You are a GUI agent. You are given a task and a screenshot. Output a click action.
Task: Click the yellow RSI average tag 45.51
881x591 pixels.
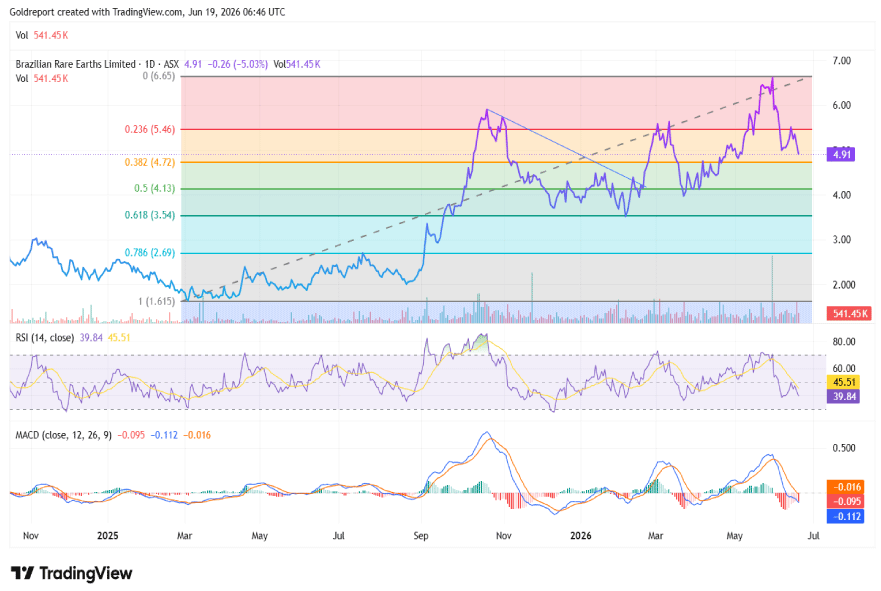pos(843,382)
